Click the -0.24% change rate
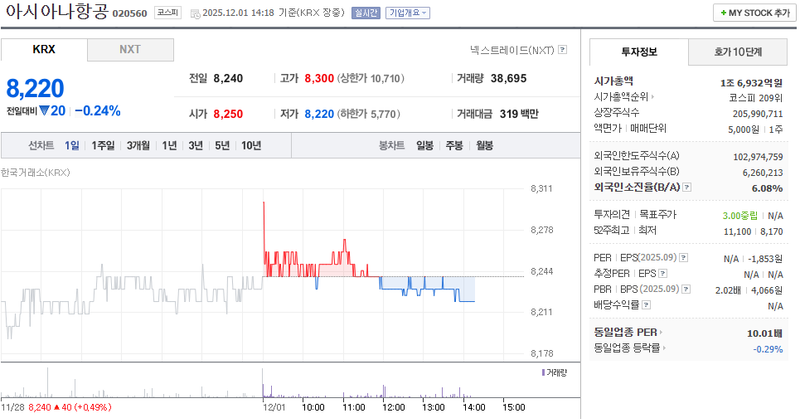Screen dimensions: 800x419 [x=97, y=111]
